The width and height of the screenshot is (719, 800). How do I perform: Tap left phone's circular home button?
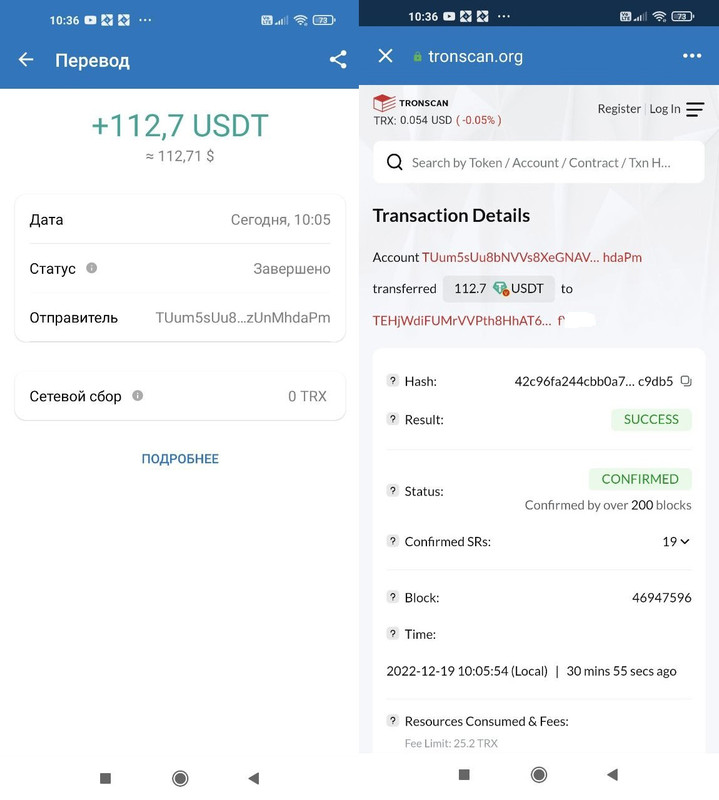180,778
